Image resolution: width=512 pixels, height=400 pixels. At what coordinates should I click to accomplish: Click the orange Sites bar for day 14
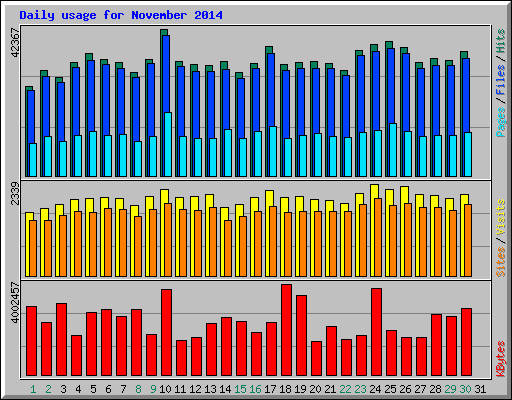pyautogui.click(x=228, y=248)
